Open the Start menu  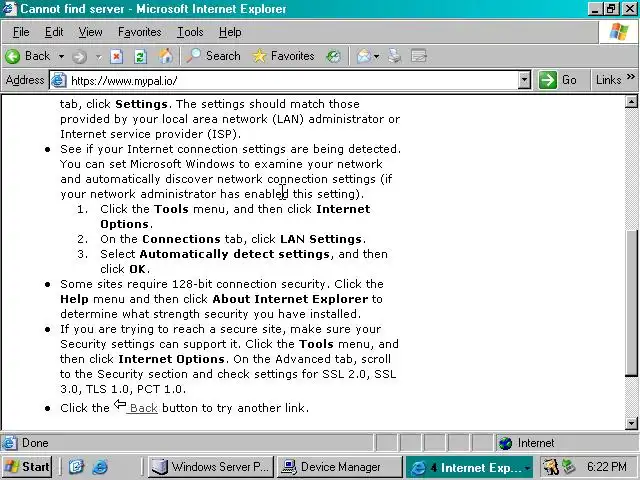[x=27, y=467]
